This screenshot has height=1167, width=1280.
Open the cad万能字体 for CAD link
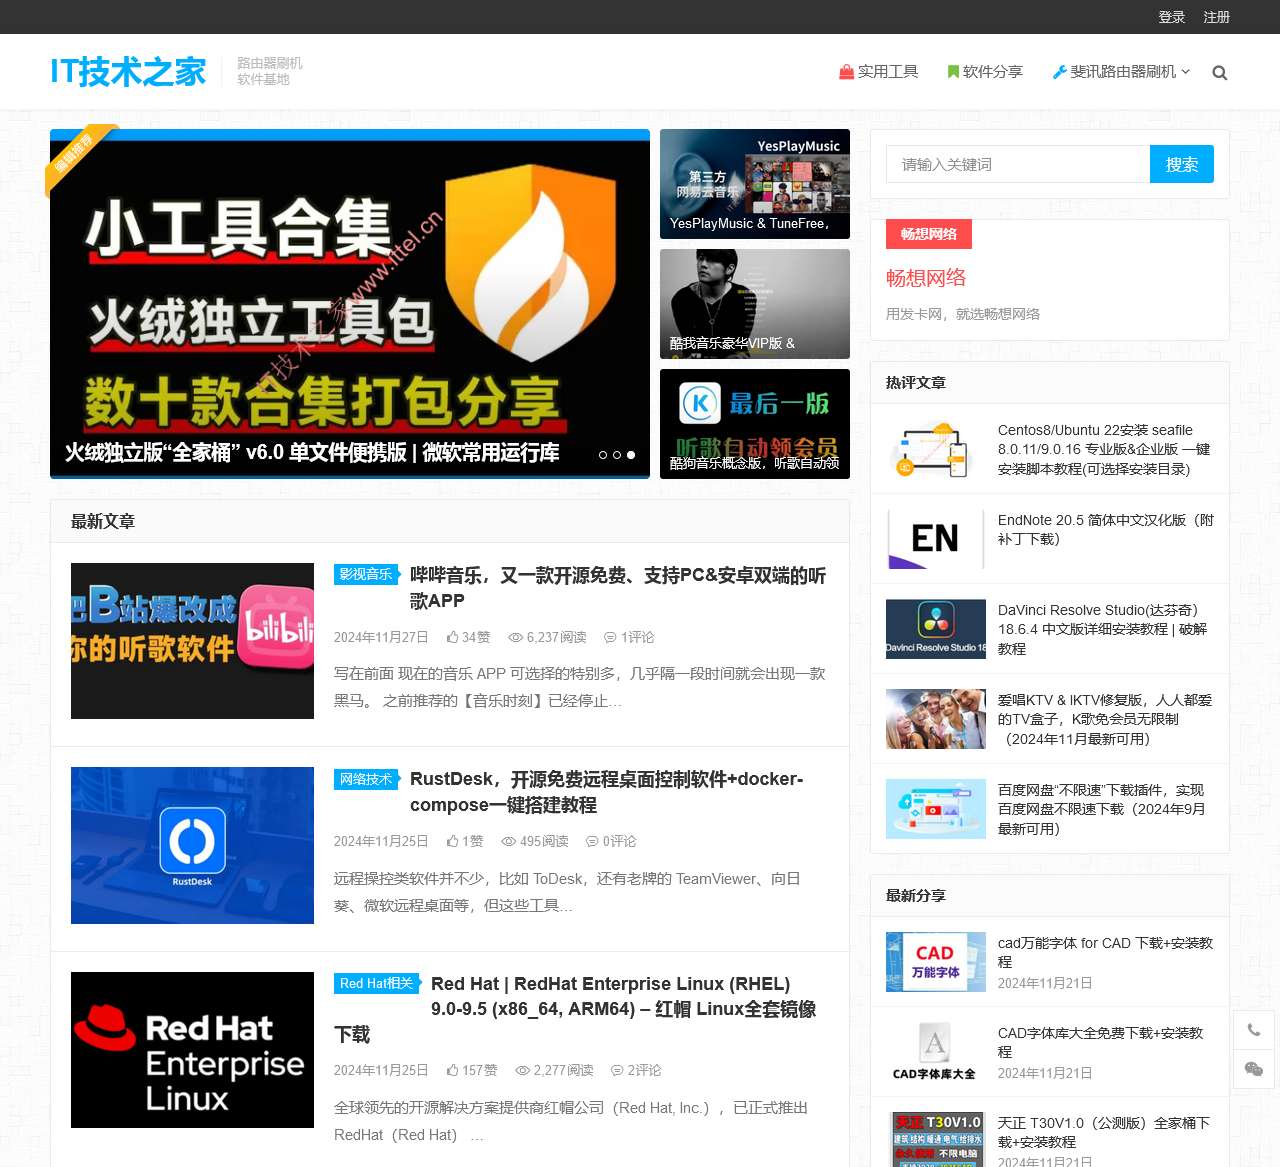(x=1105, y=952)
